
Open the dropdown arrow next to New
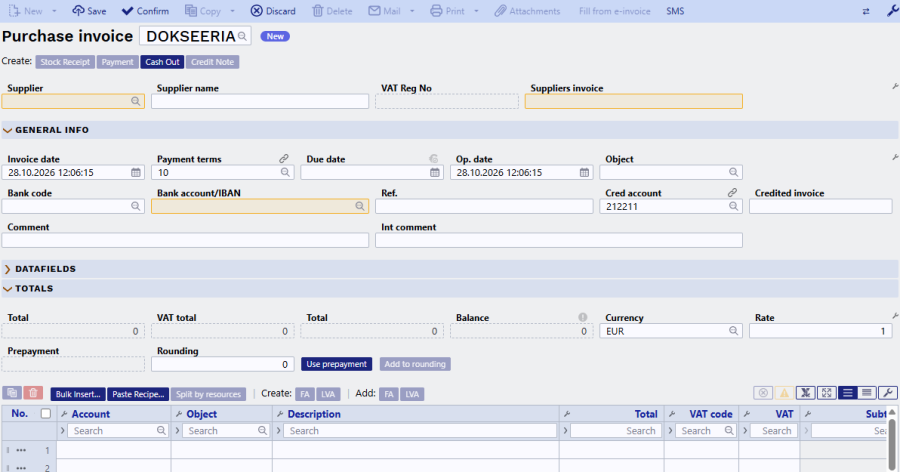click(x=54, y=11)
